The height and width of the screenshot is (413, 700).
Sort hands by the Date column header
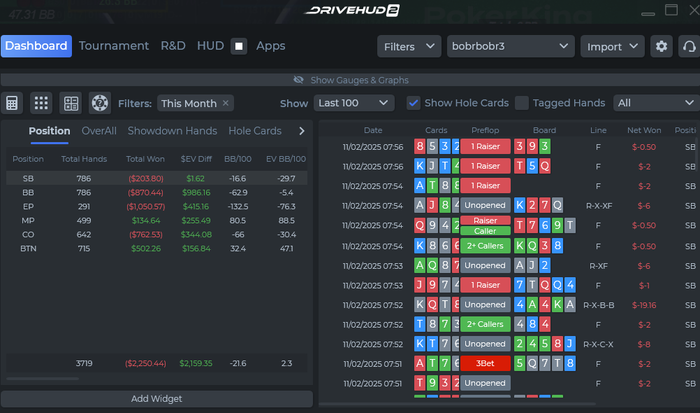373,130
